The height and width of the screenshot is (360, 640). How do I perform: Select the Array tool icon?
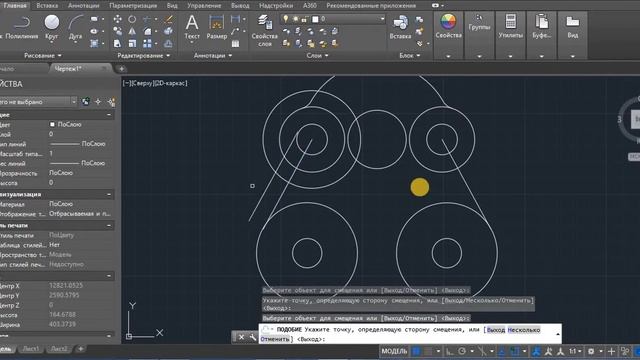click(x=147, y=43)
